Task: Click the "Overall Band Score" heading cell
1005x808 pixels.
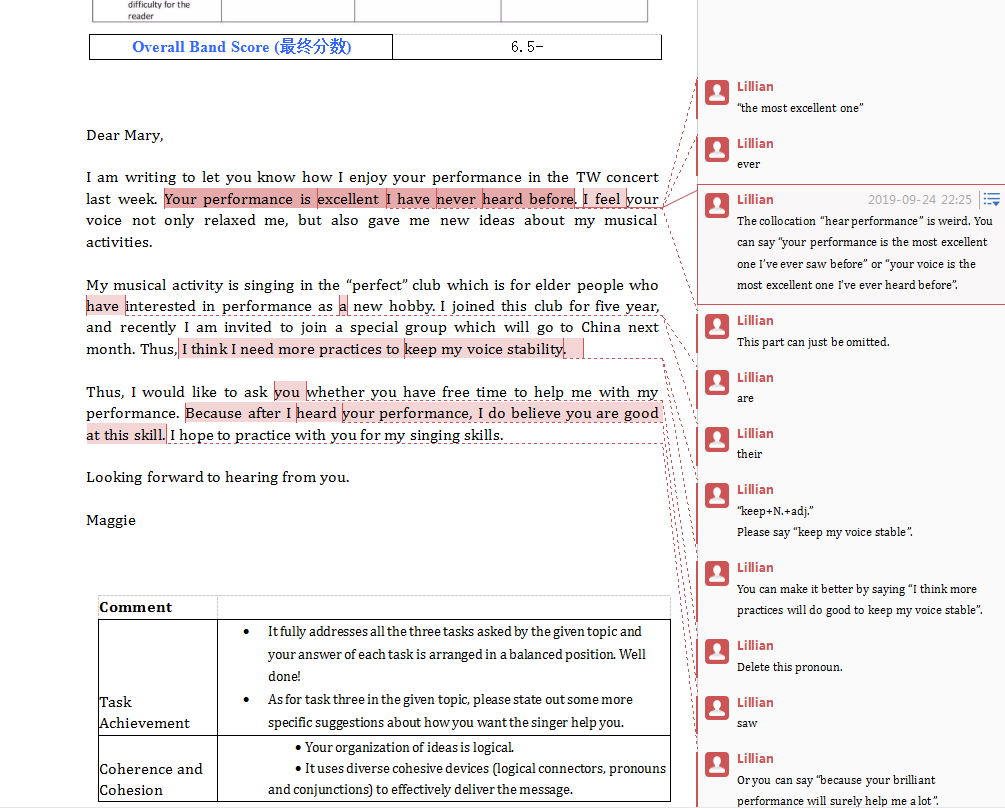Action: (x=241, y=47)
